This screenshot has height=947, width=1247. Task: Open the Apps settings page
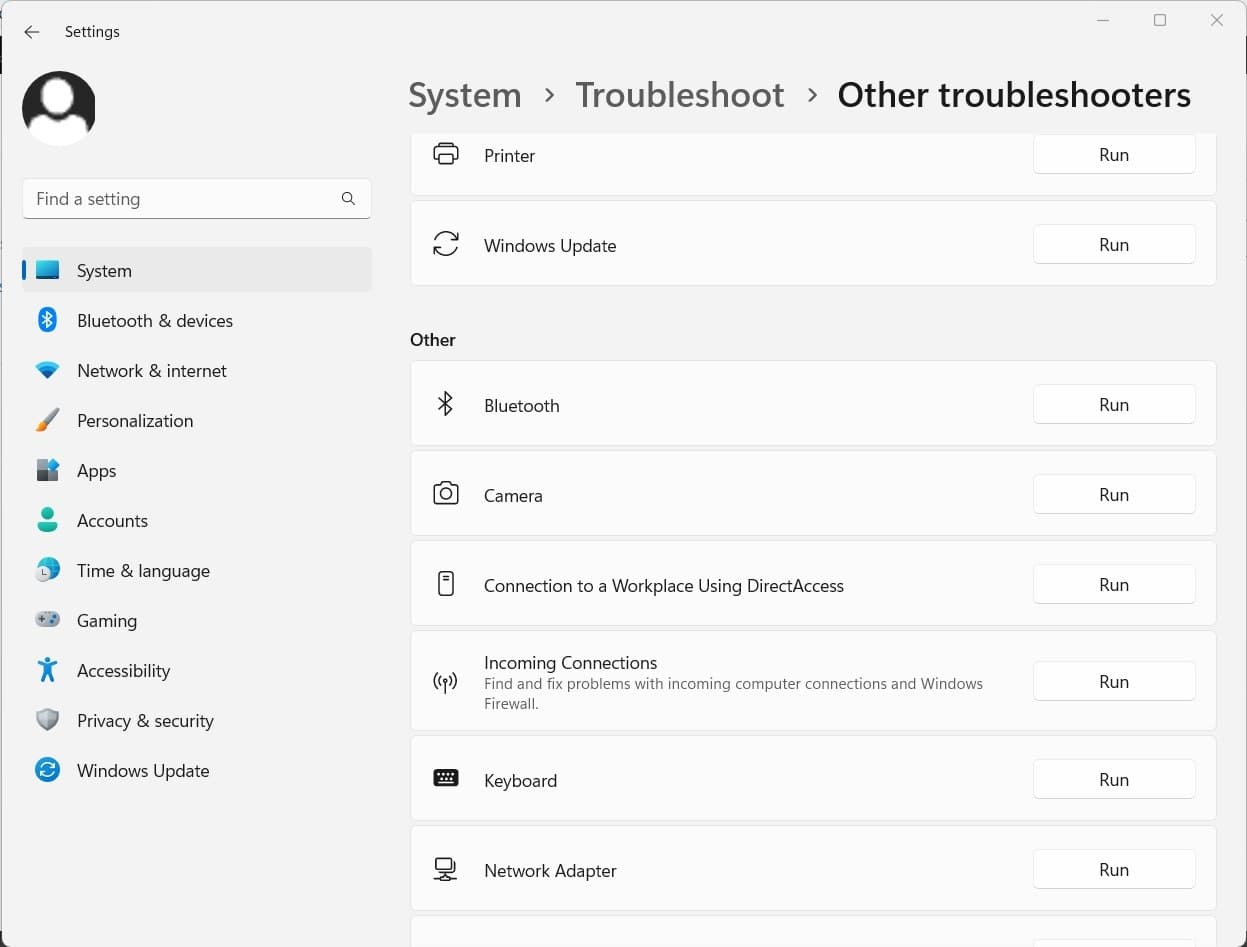click(x=97, y=471)
